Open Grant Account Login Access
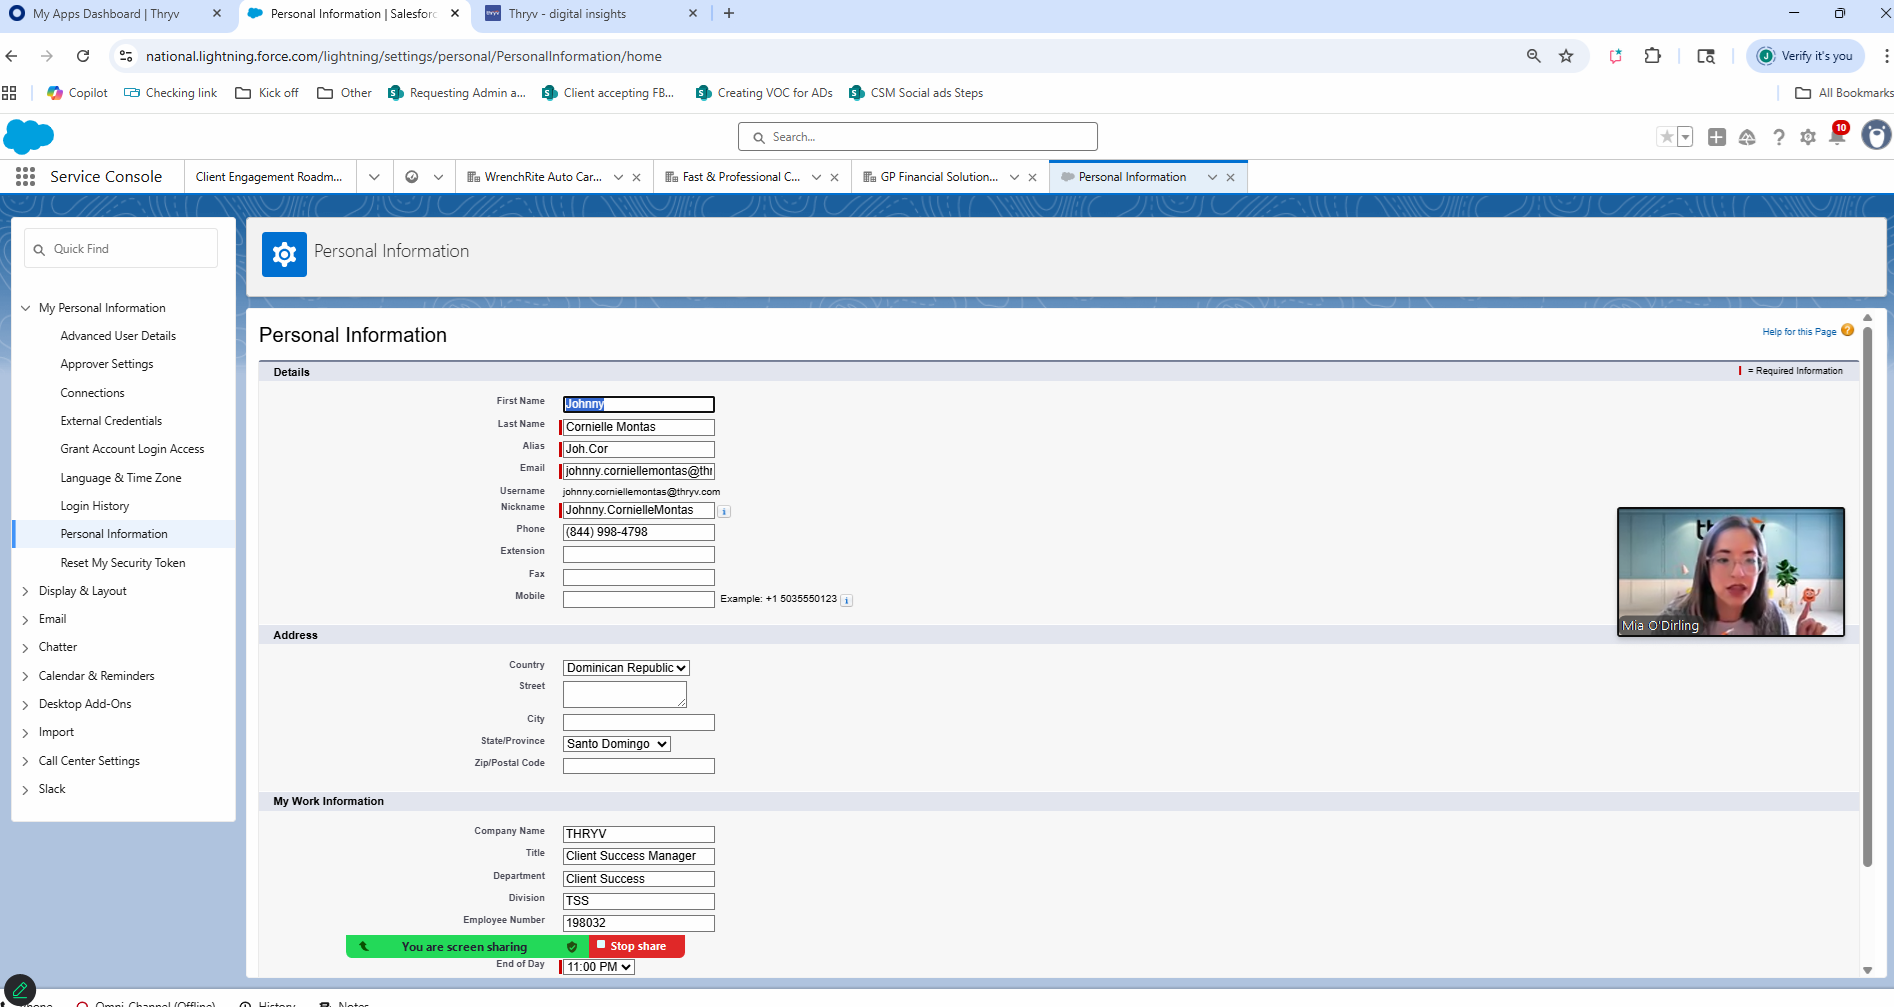1894x1007 pixels. (132, 449)
